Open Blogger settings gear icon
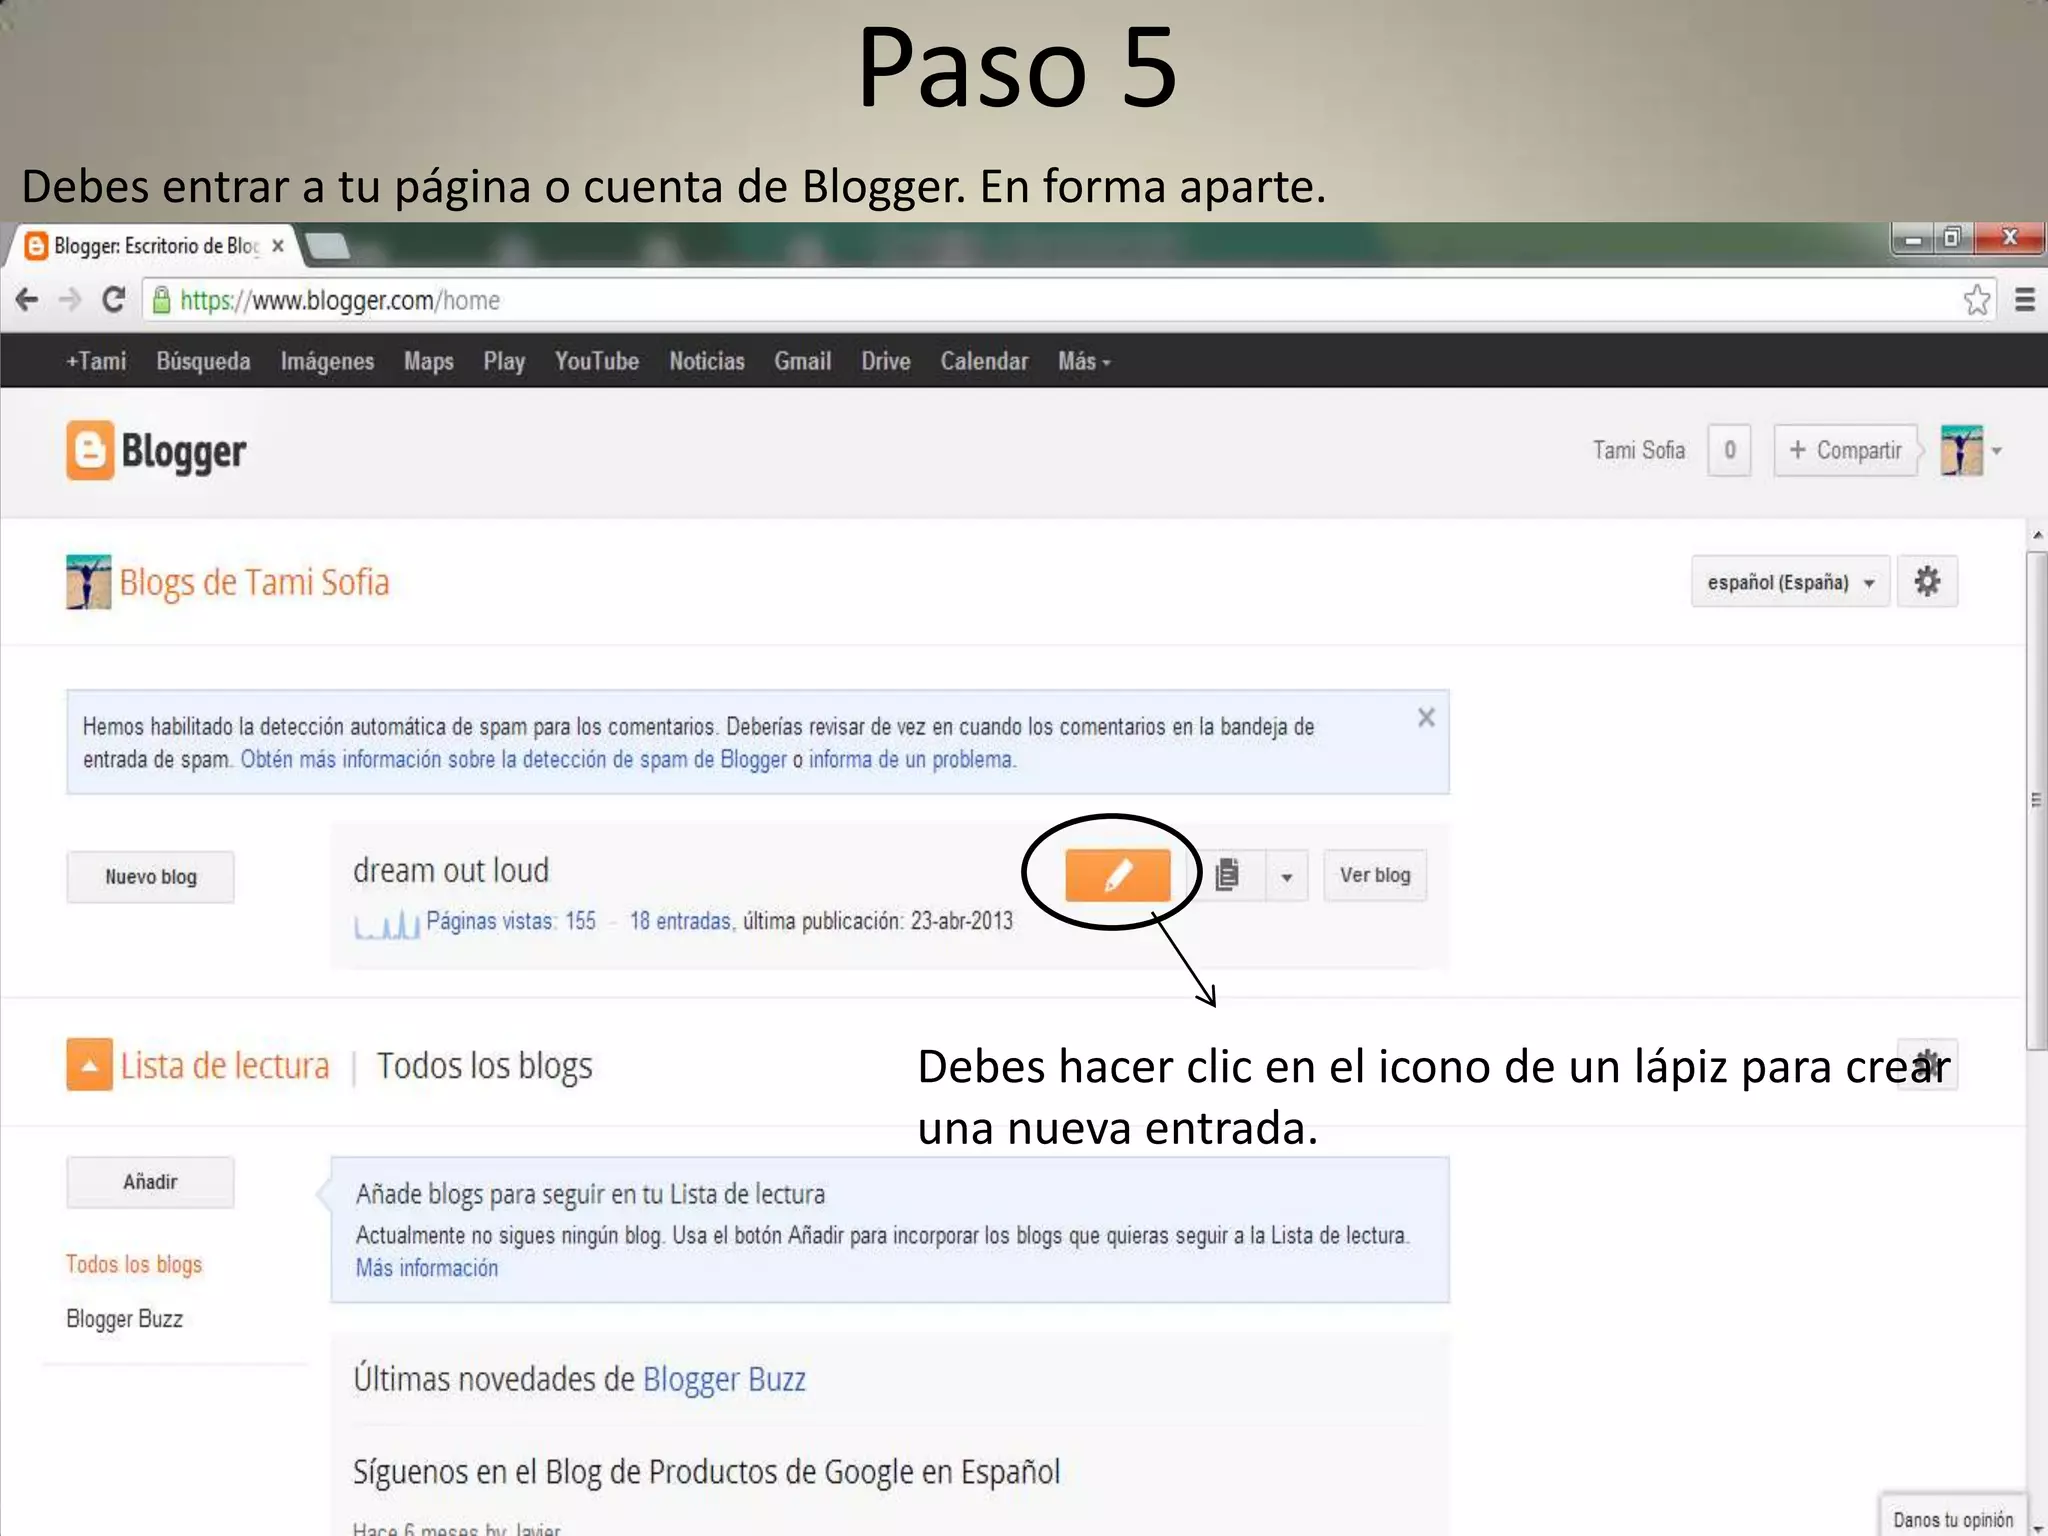The image size is (2048, 1536). (1927, 582)
